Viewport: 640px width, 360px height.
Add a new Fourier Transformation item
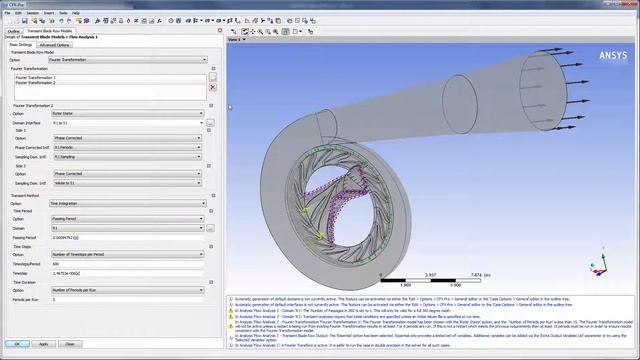(x=213, y=77)
